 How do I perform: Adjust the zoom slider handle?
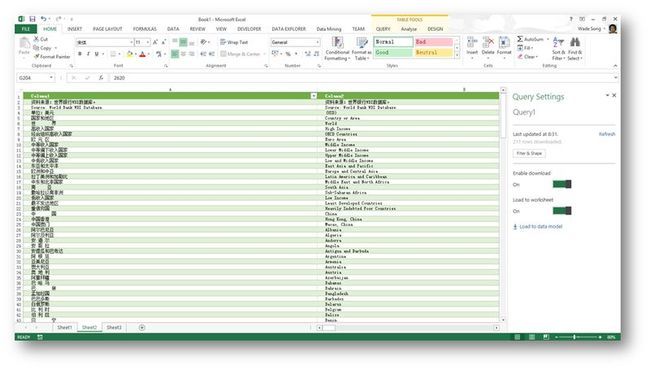click(x=575, y=337)
